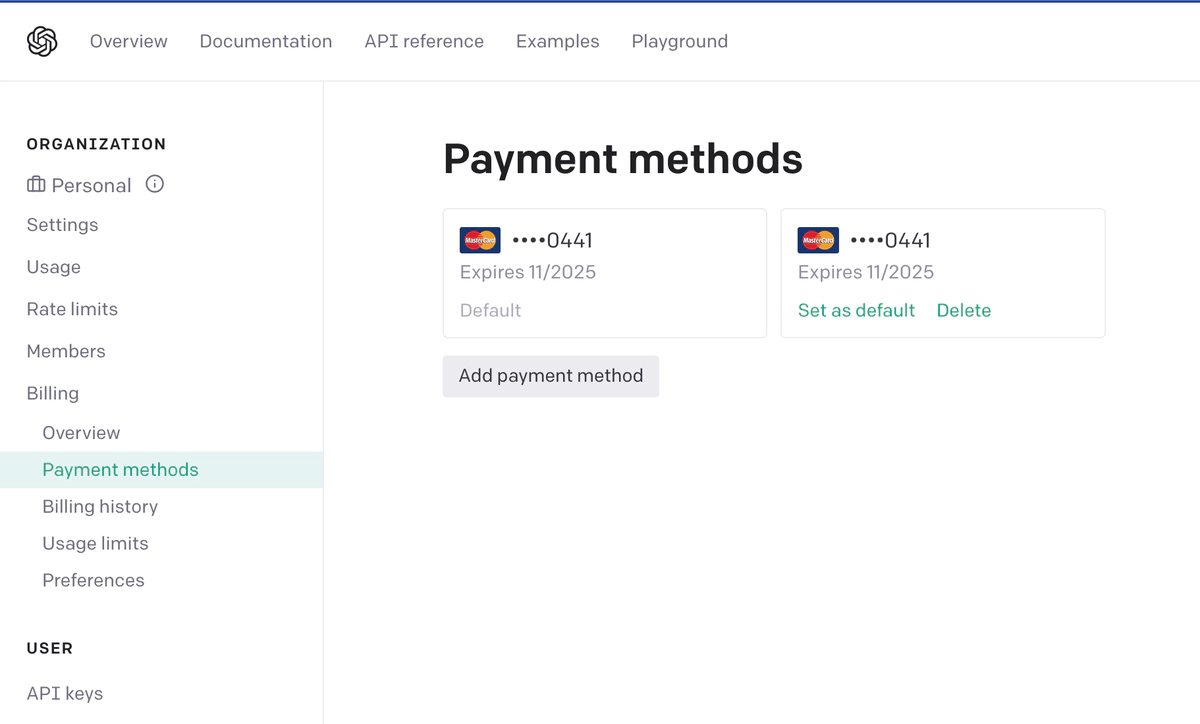This screenshot has width=1200, height=724.
Task: Open organization Settings in sidebar
Action: pyautogui.click(x=63, y=225)
